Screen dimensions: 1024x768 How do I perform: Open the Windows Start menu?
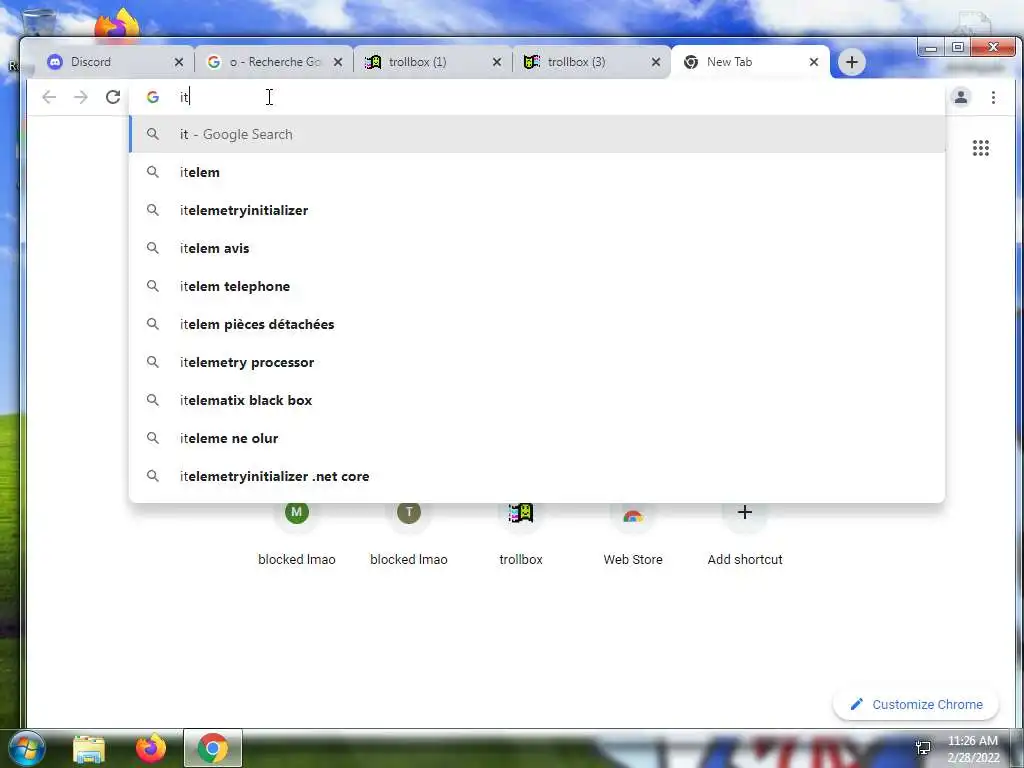point(26,748)
